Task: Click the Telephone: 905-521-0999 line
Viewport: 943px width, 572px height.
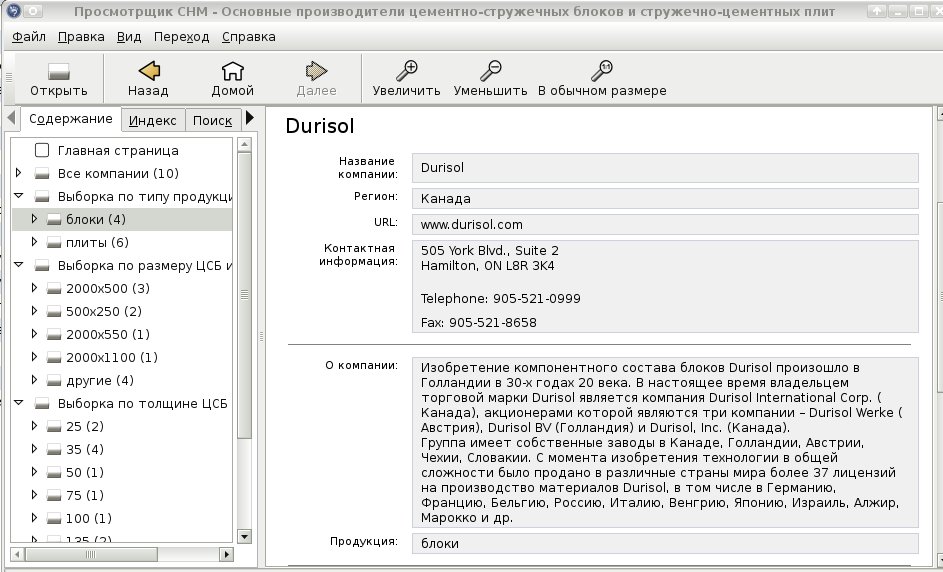Action: click(x=500, y=299)
